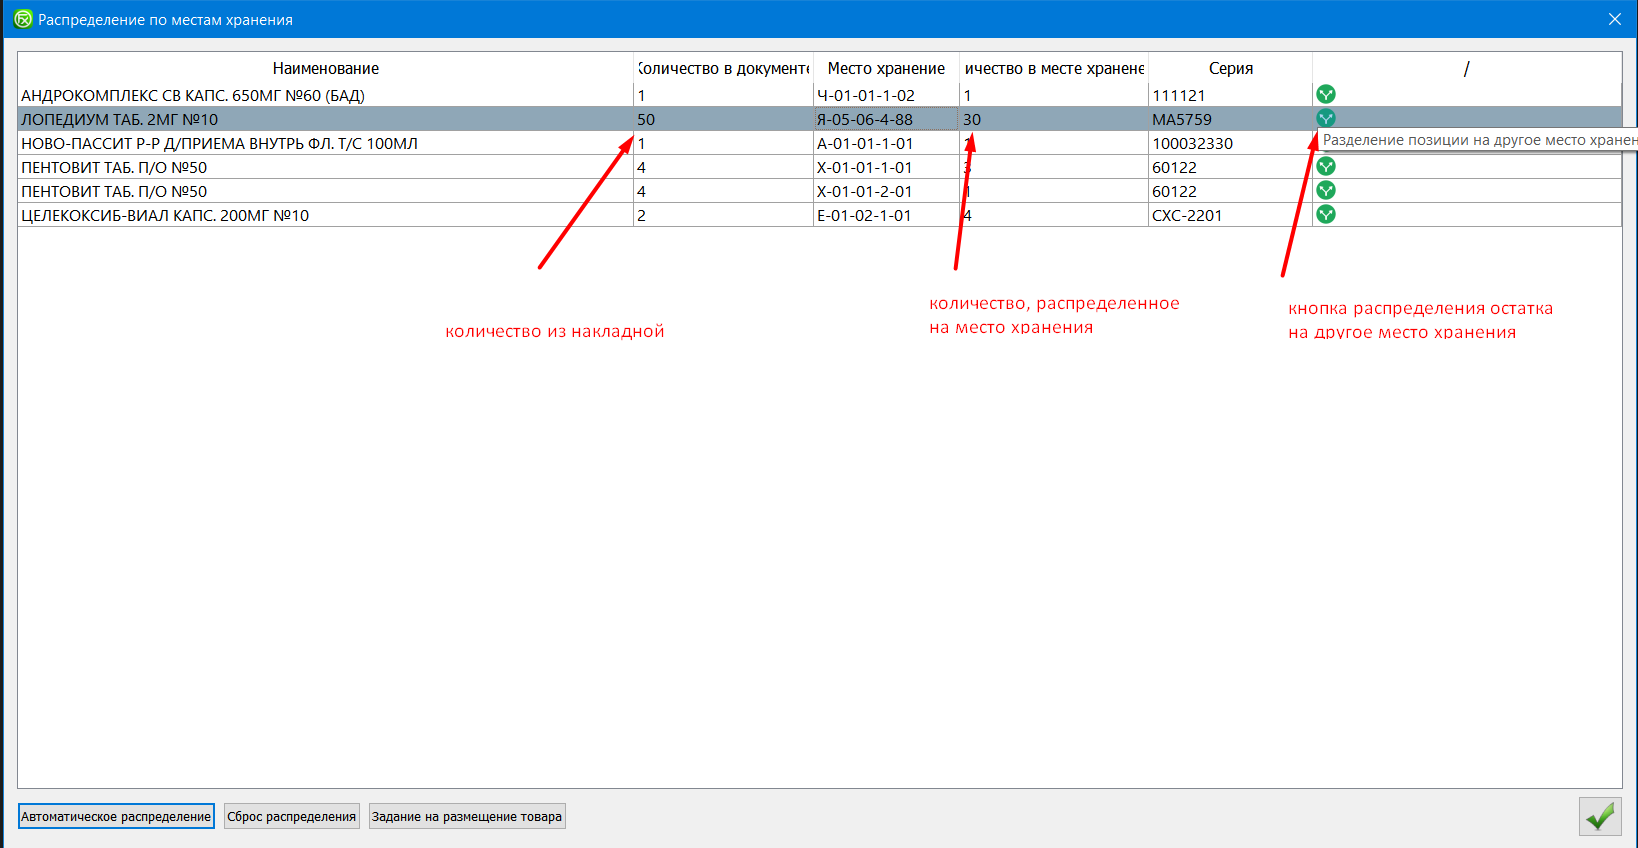
Task: Open Задание на размещение товара
Action: point(466,817)
